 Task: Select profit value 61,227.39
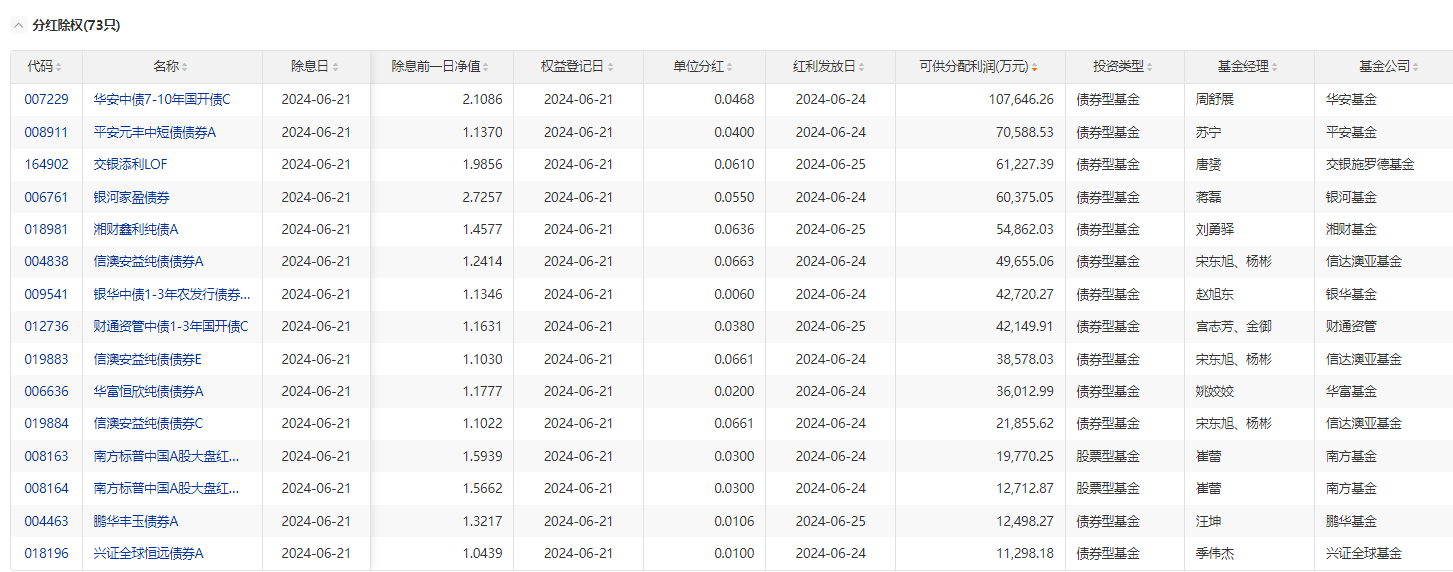point(1024,164)
